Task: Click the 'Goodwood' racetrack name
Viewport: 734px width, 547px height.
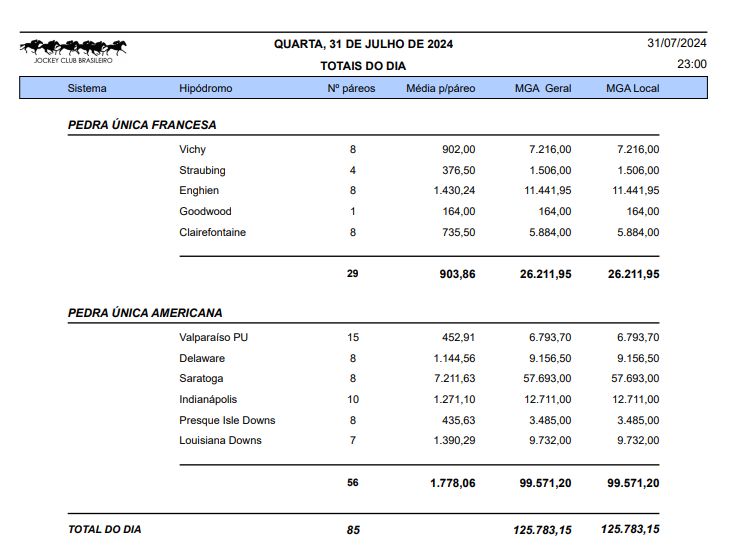Action: click(205, 212)
